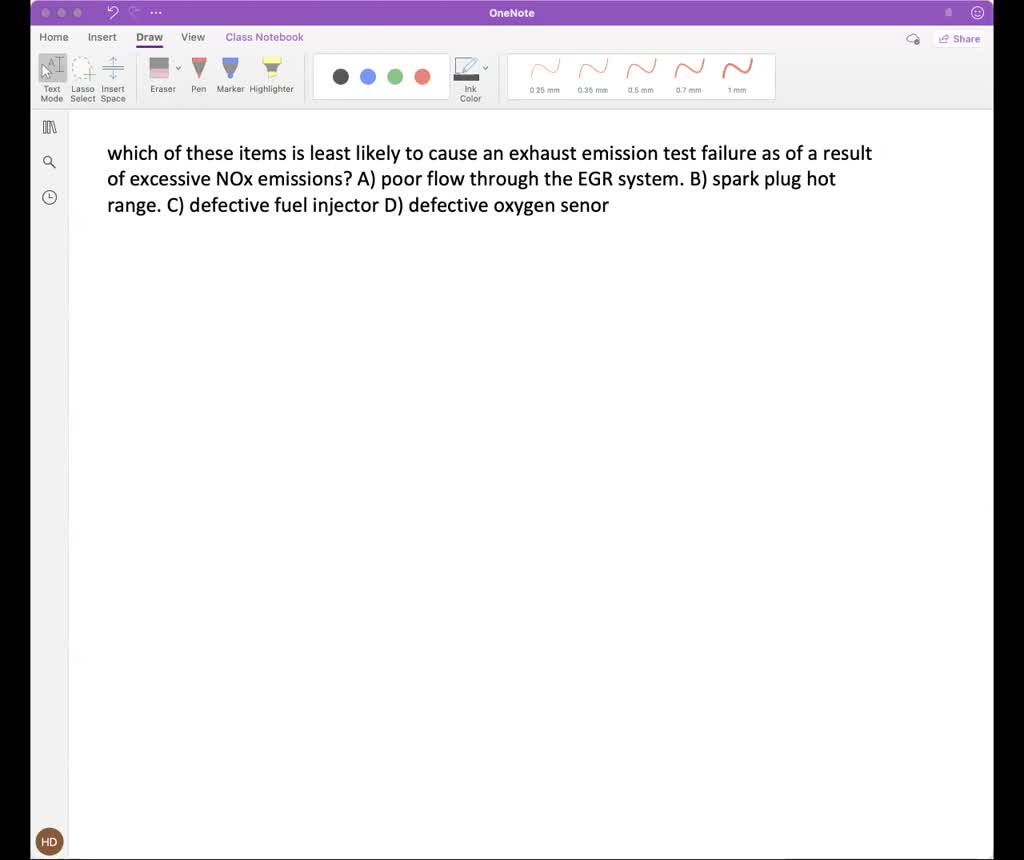1024x860 pixels.
Task: Select the Highlighter tool
Action: coord(271,74)
